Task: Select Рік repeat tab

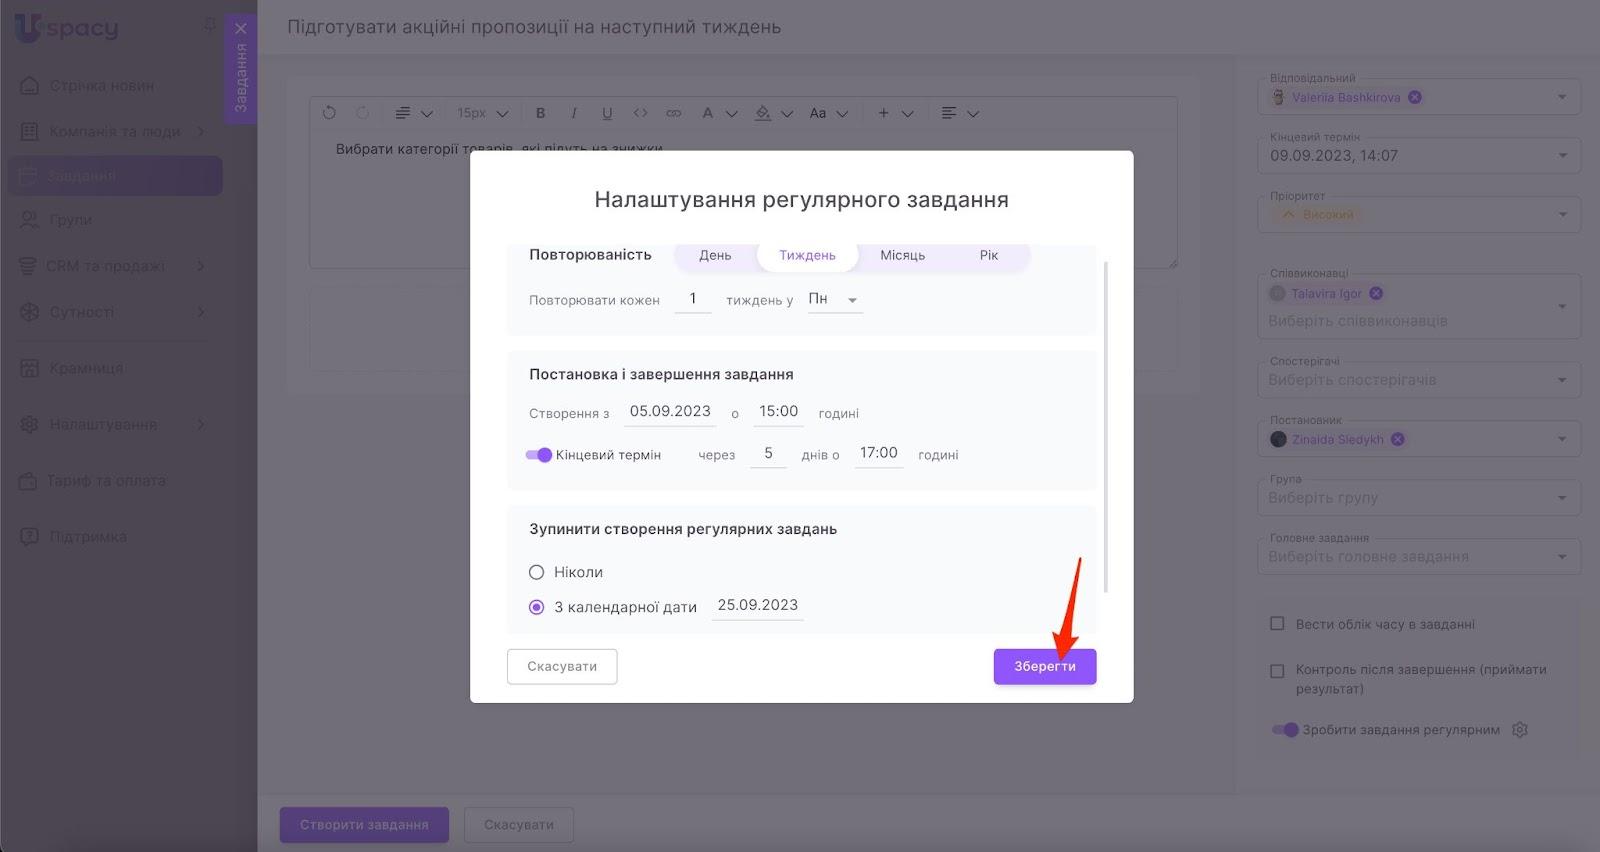Action: 989,255
